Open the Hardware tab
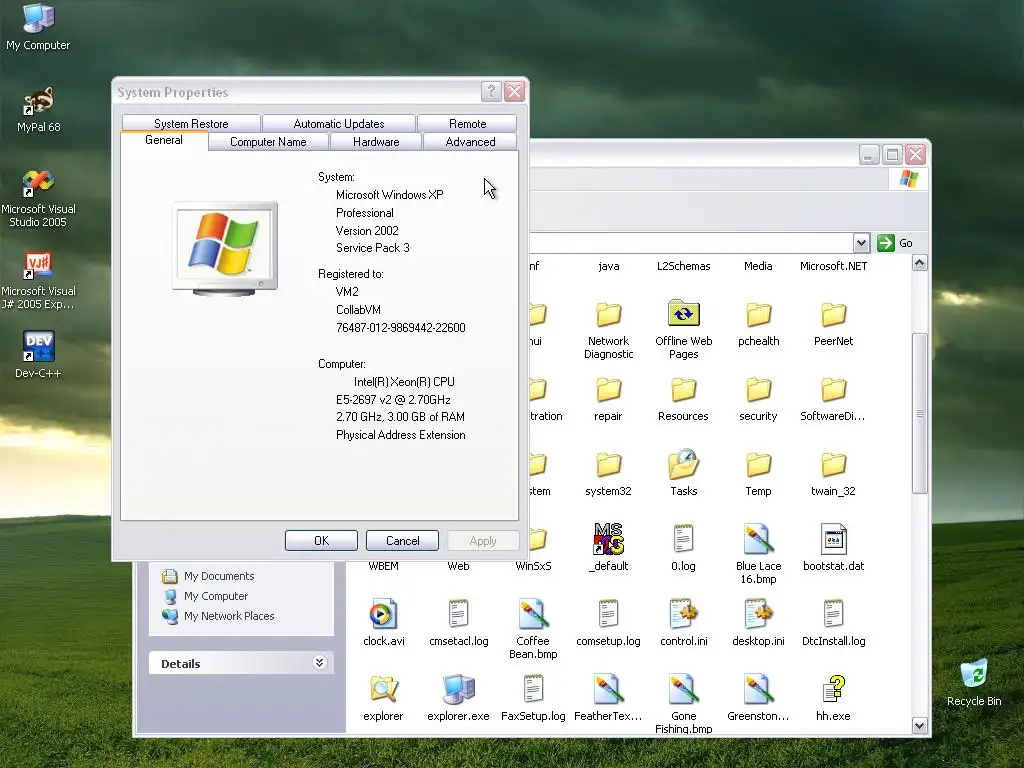 376,142
